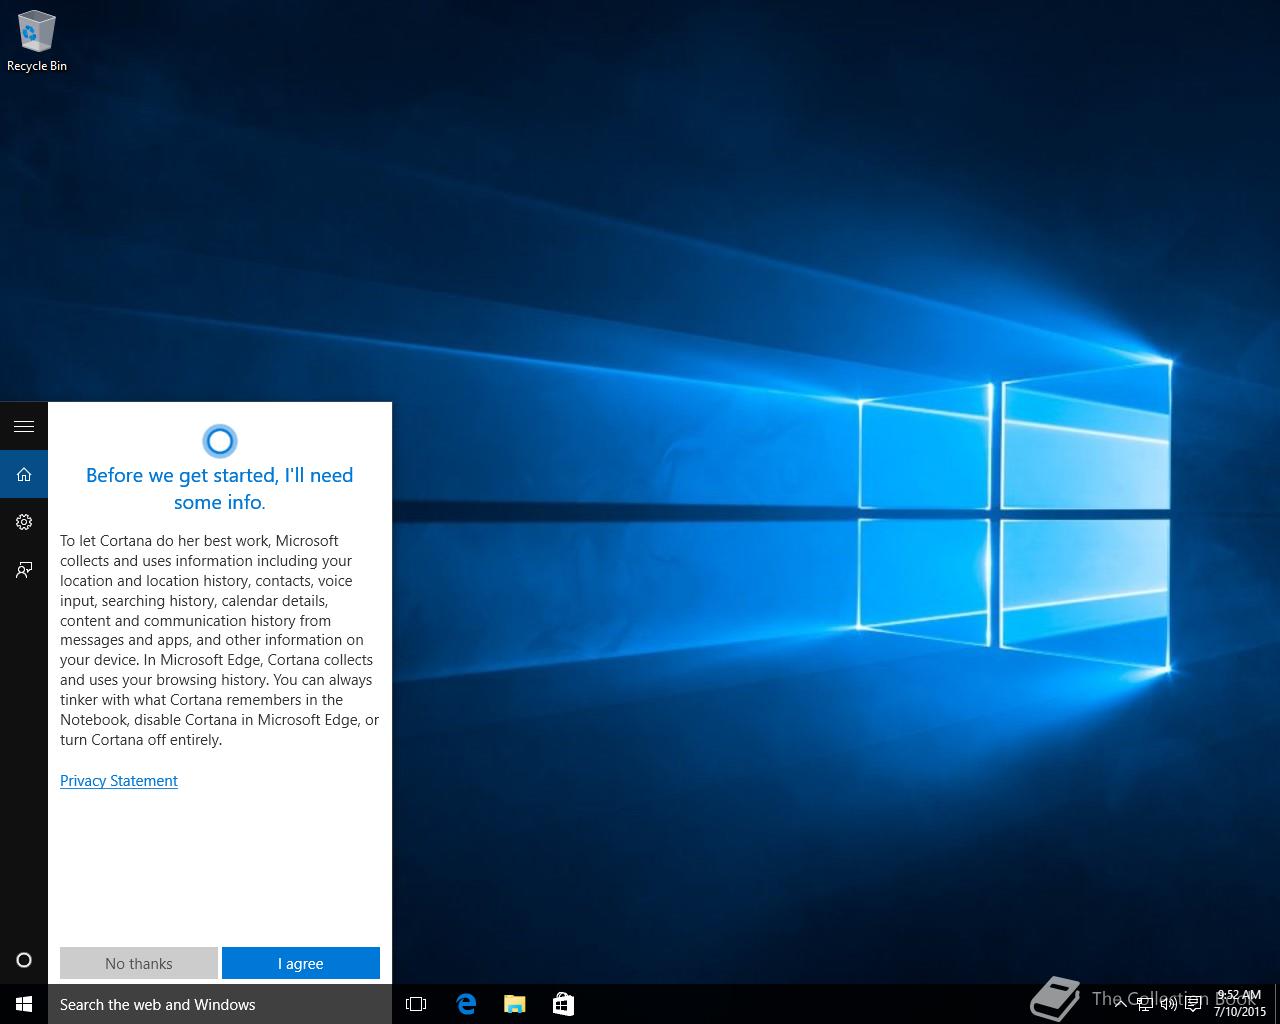
Task: Click the 'Before we get started' heading
Action: [220, 488]
